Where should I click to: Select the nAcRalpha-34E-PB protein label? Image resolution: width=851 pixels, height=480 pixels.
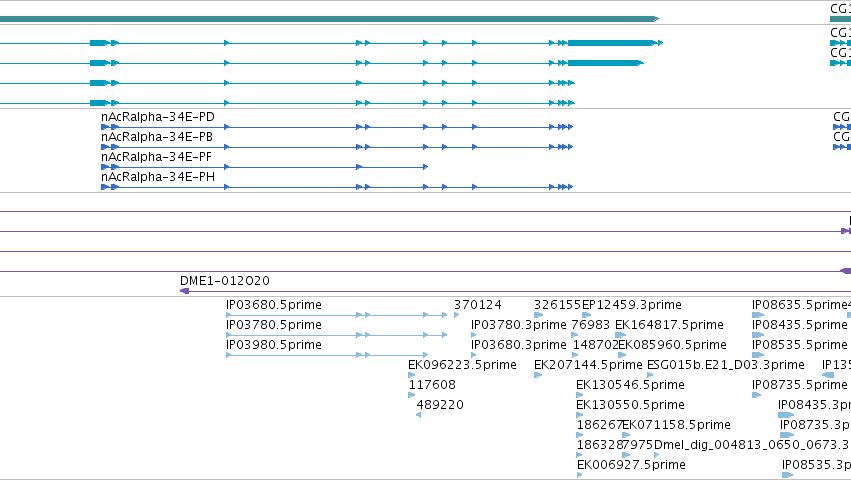coord(156,137)
